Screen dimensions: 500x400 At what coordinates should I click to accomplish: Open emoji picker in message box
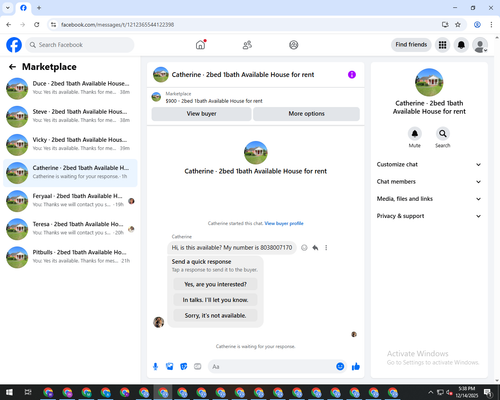click(x=340, y=367)
